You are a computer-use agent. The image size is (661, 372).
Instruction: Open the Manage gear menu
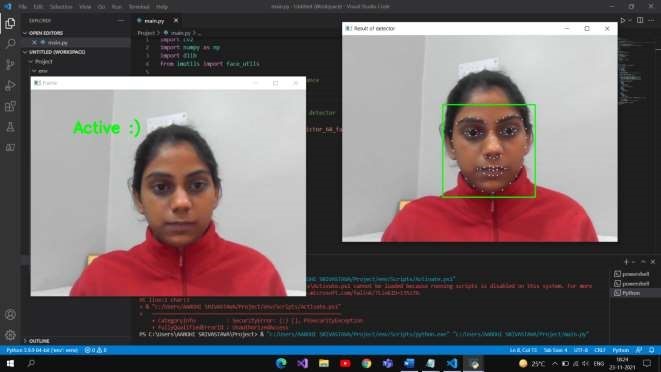click(10, 335)
